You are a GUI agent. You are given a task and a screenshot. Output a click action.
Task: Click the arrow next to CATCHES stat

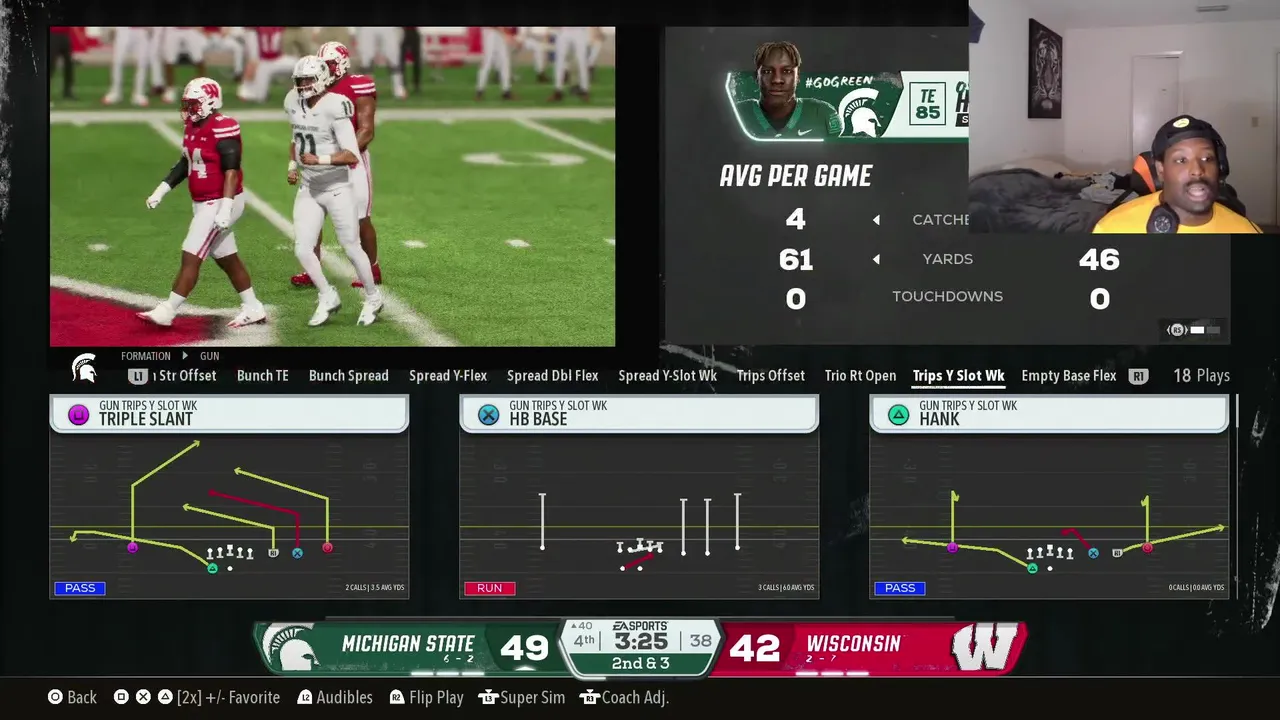pos(876,220)
